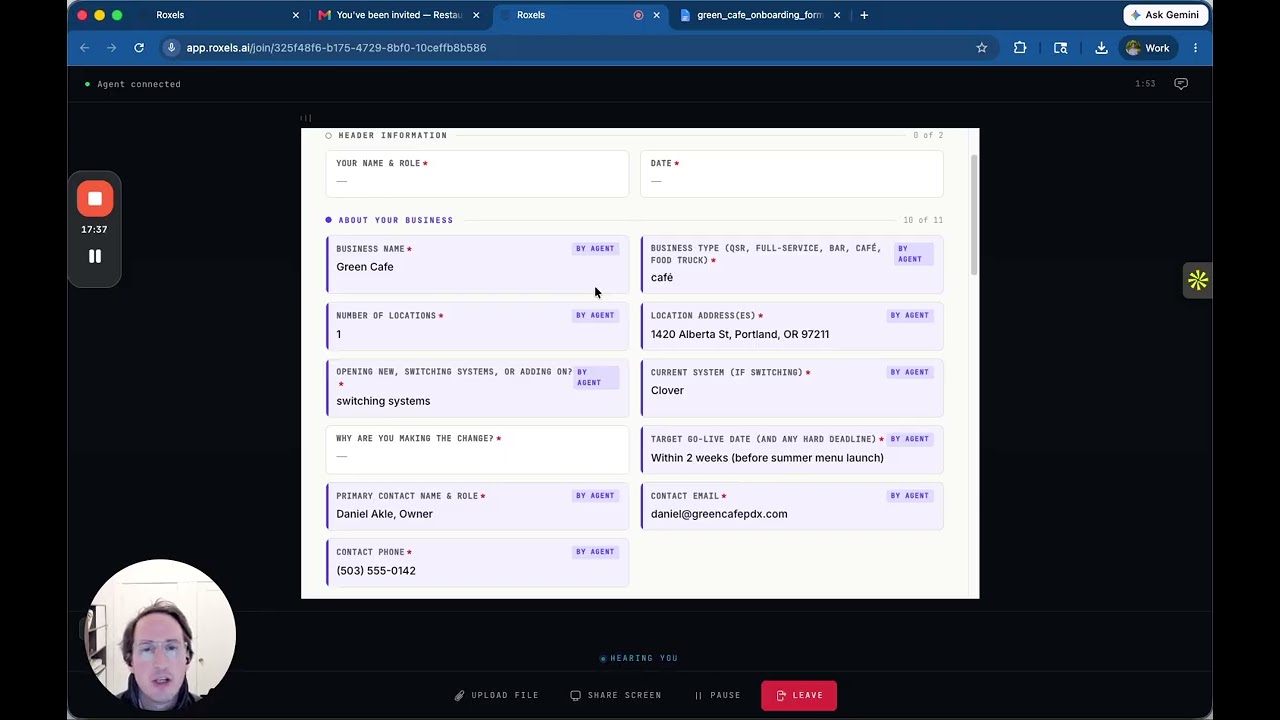
Task: Click the browser forward arrow
Action: [111, 47]
